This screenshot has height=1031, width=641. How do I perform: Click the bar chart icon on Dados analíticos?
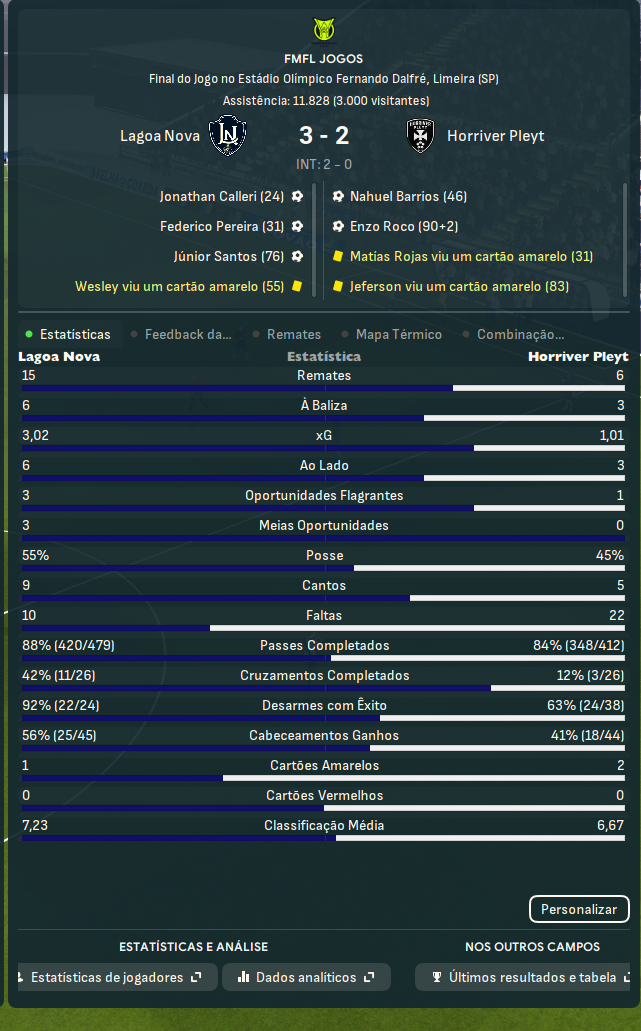click(243, 977)
